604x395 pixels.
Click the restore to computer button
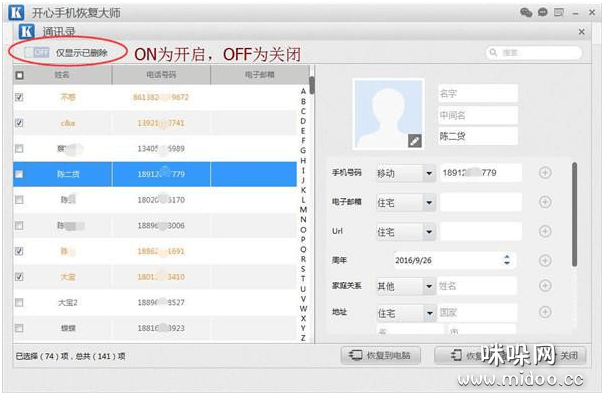click(380, 355)
